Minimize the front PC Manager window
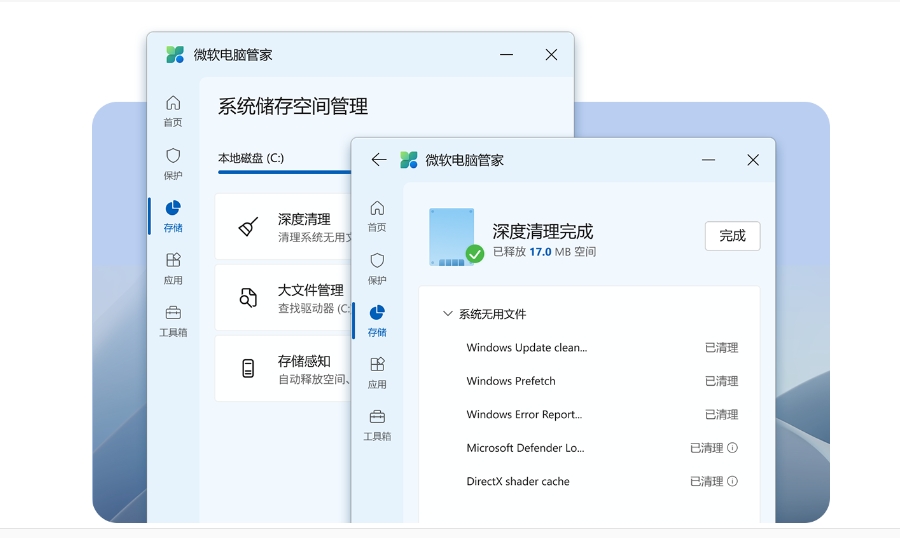 [x=708, y=160]
